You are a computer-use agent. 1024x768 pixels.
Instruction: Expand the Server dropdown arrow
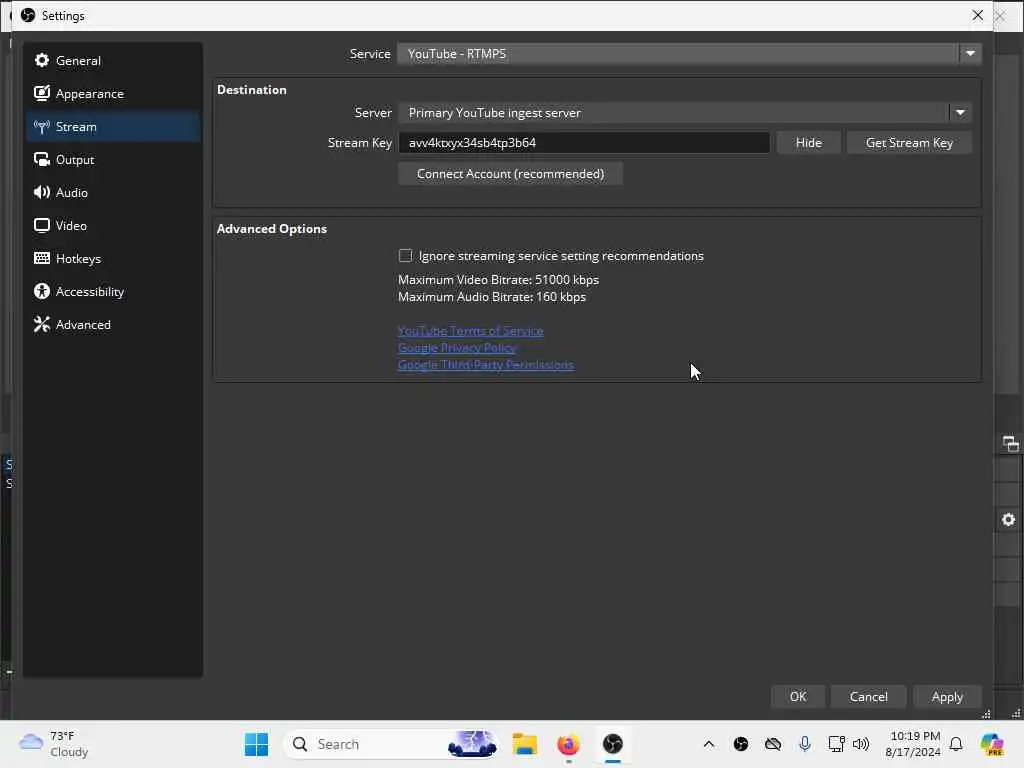click(x=960, y=112)
